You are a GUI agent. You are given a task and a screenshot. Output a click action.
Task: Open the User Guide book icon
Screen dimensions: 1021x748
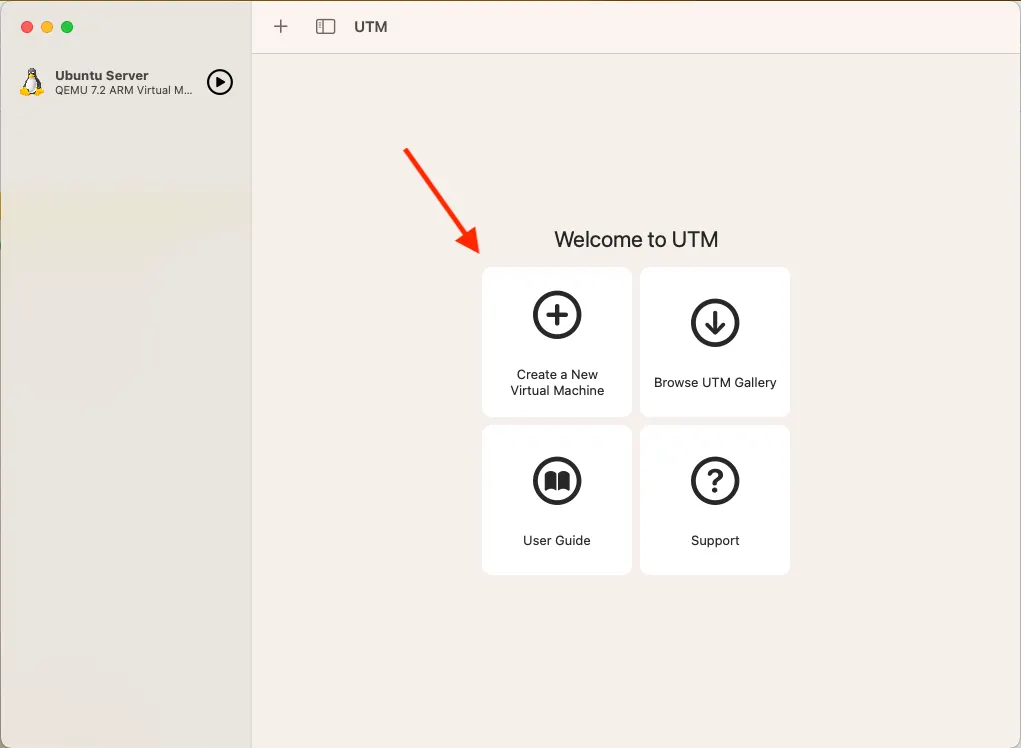pyautogui.click(x=557, y=481)
